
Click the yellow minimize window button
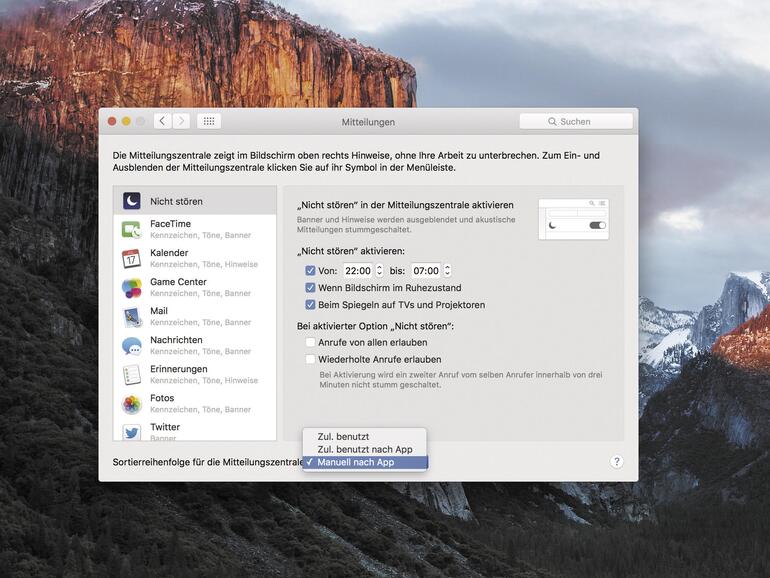pos(126,121)
